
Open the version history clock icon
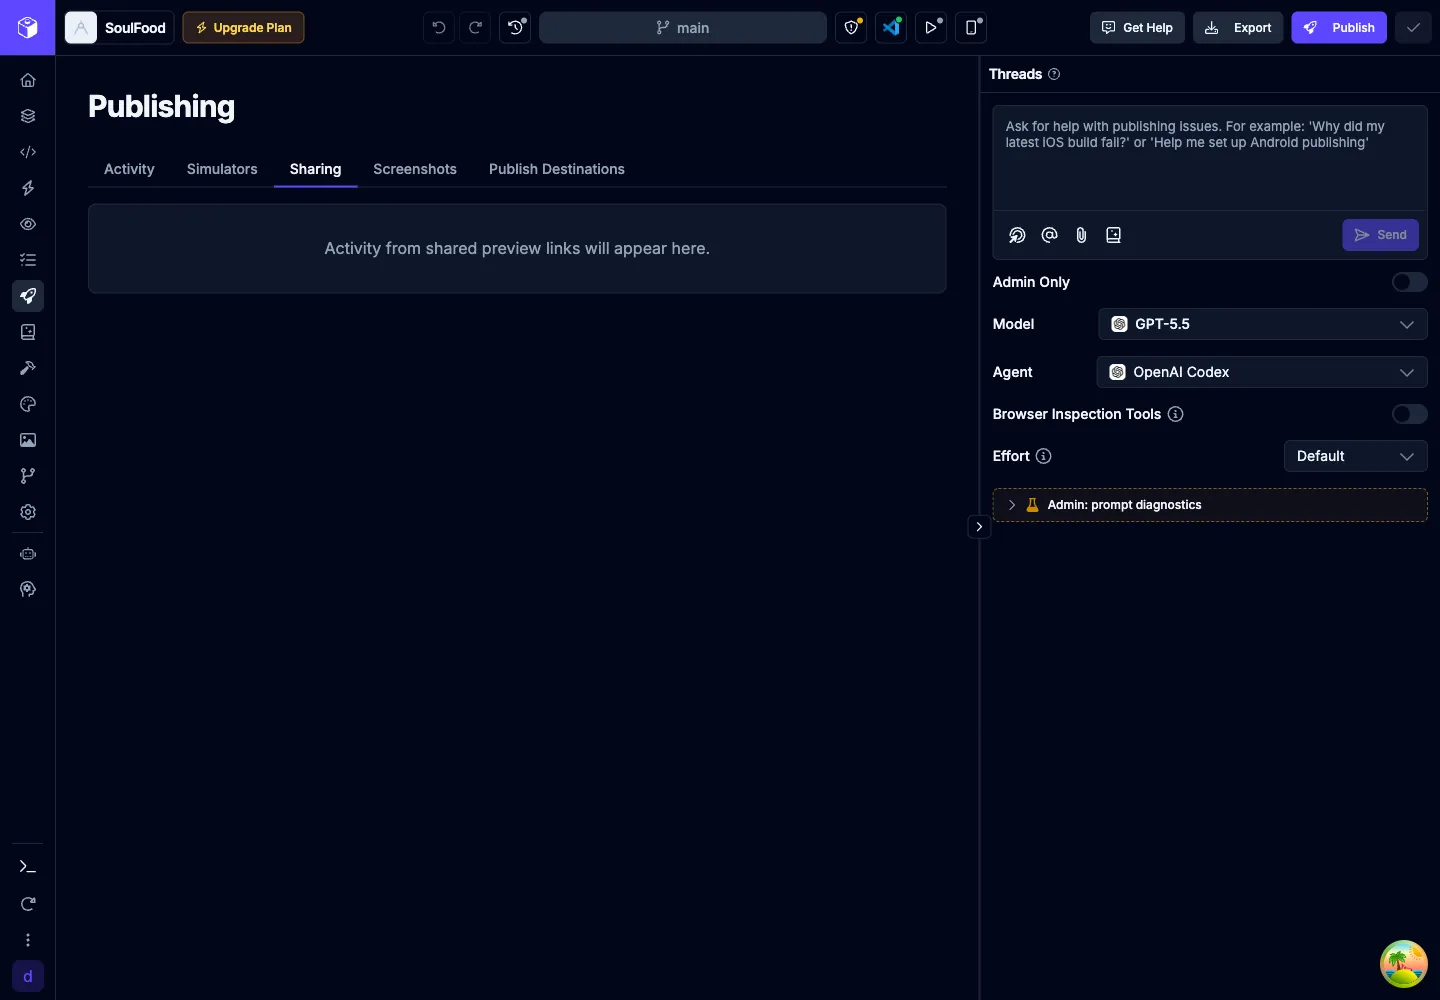[x=515, y=28]
